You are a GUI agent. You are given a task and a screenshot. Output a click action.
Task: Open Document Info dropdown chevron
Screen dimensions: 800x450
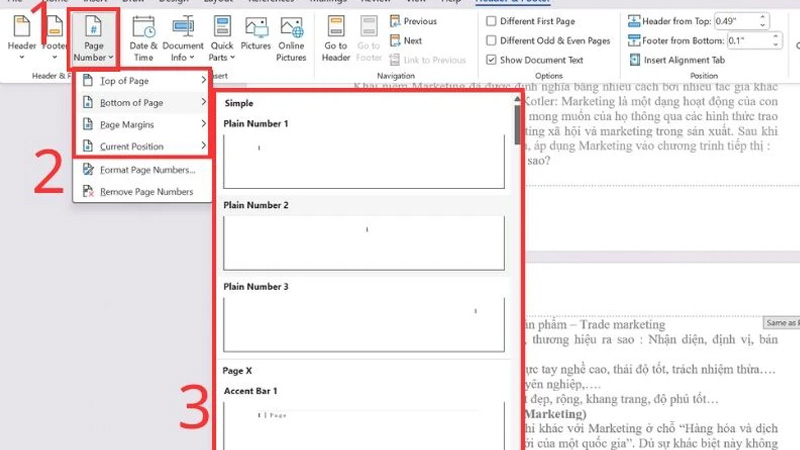(x=191, y=57)
